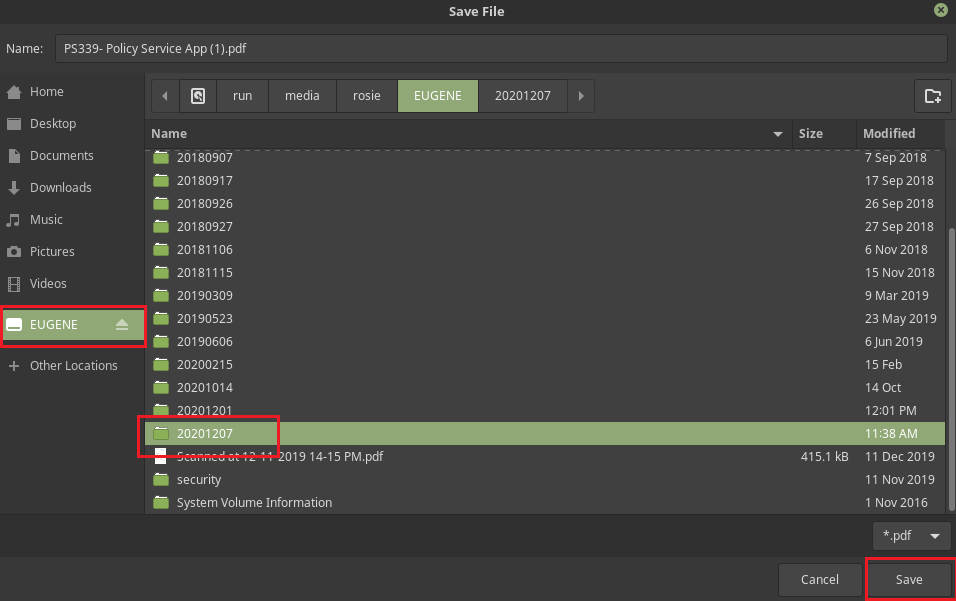Click the recent files path icon

tap(198, 96)
